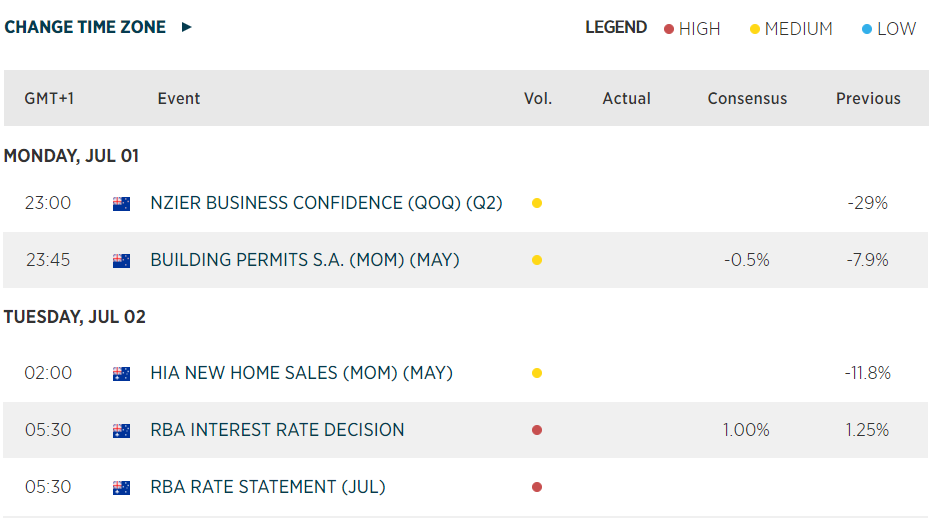Image resolution: width=931 pixels, height=518 pixels.
Task: Expand the Change Time Zone arrow
Action: click(186, 27)
